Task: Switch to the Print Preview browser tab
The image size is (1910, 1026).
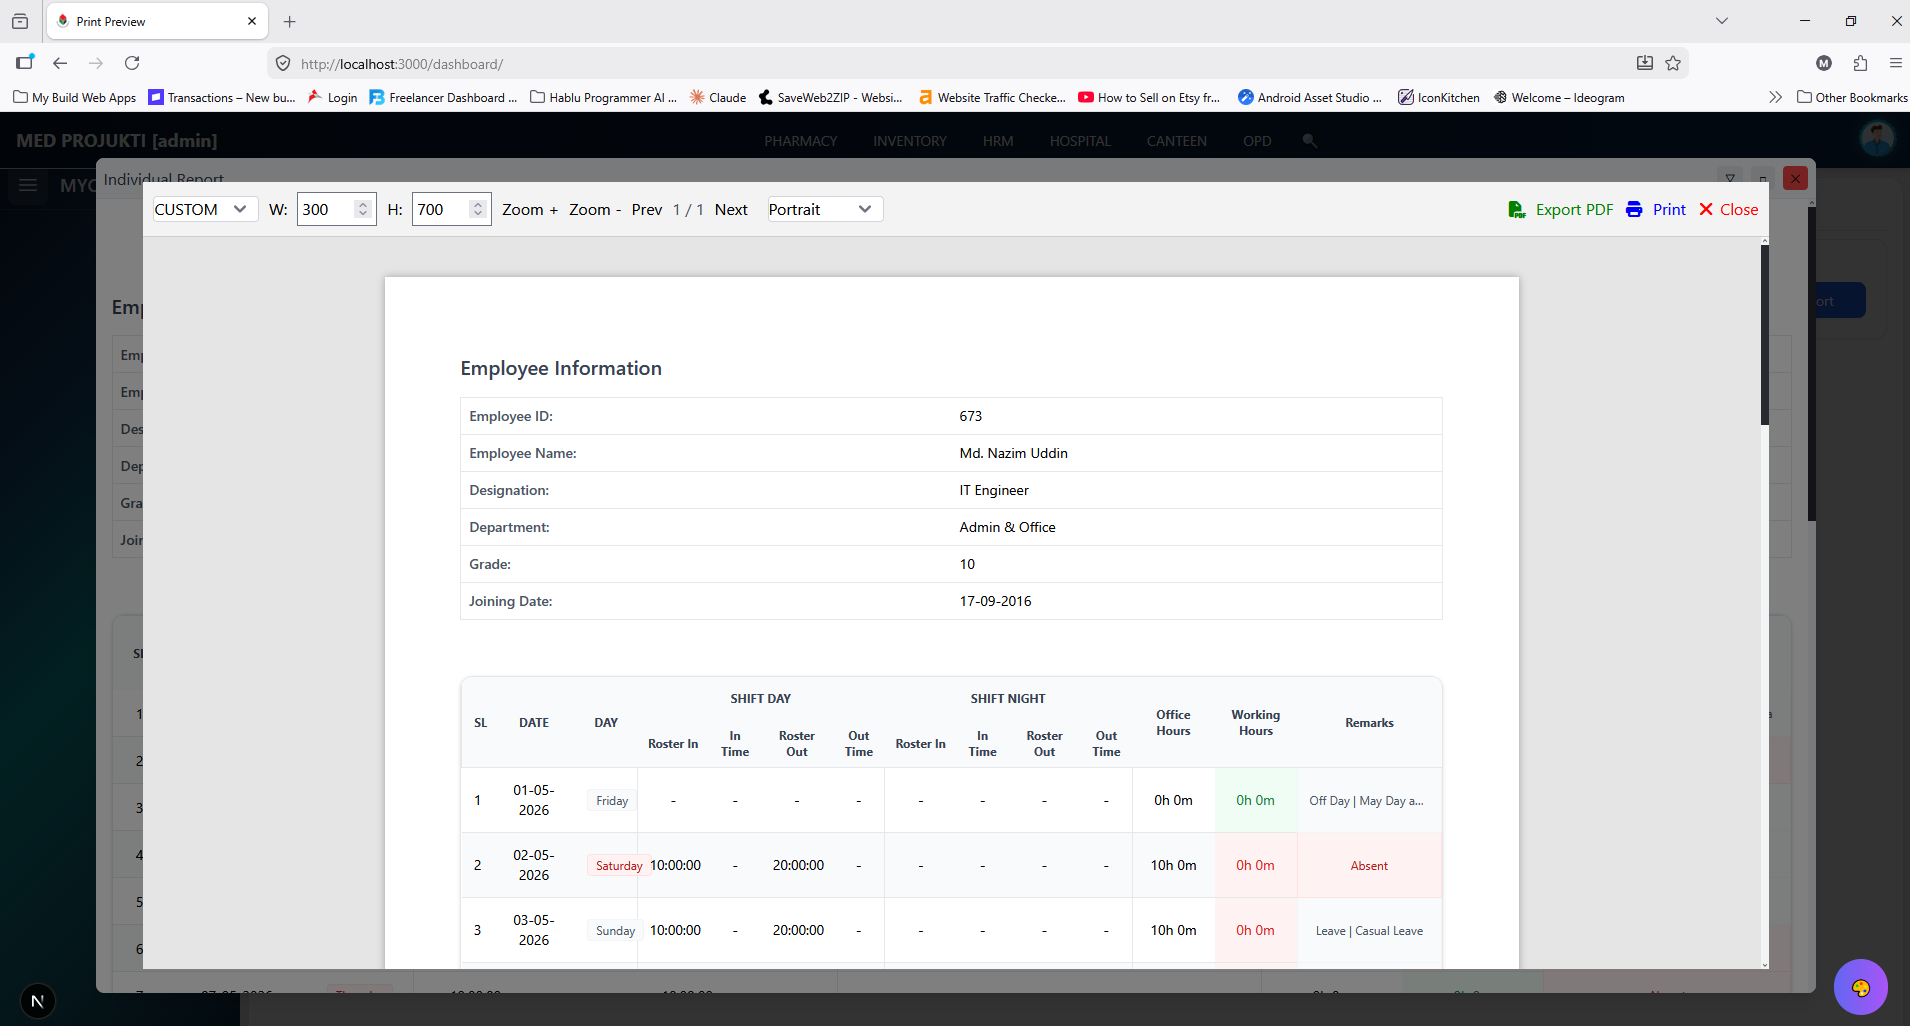Action: [x=156, y=21]
